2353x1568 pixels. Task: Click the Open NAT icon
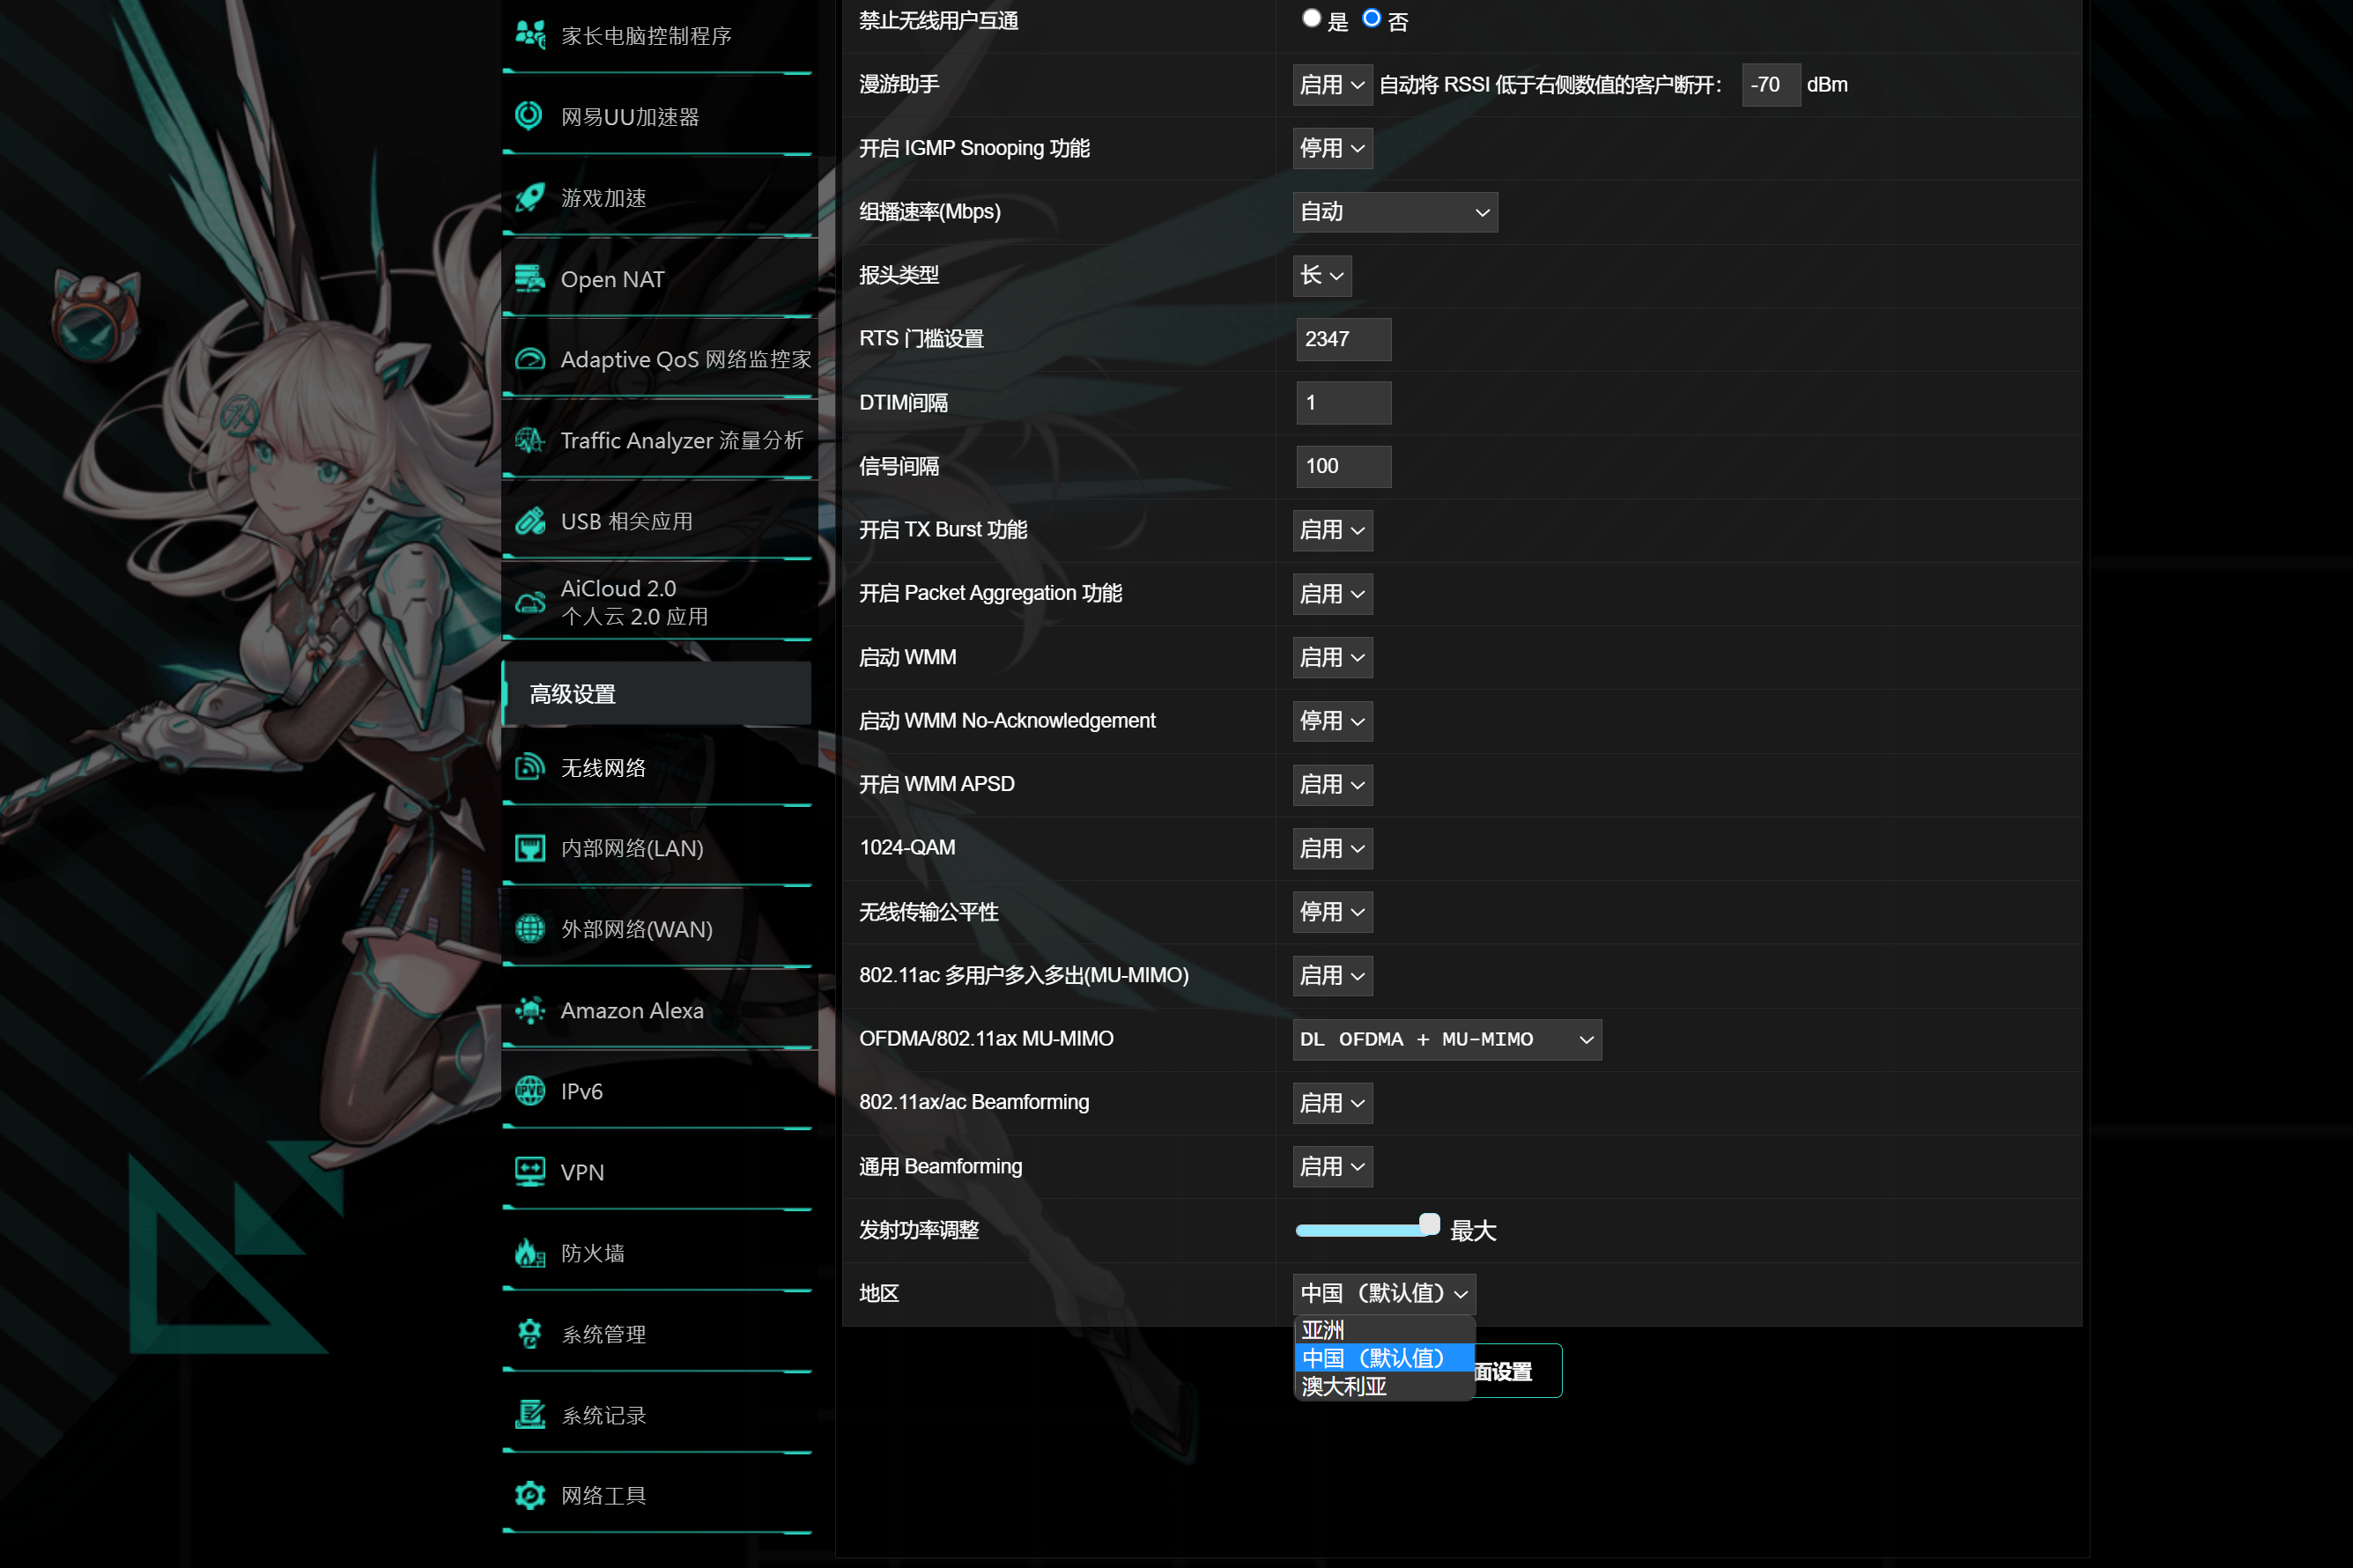point(530,278)
